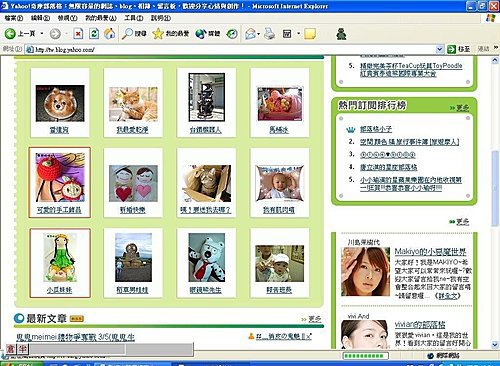
Task: Open the Makiyo的小惡魔世界 blog link
Action: coord(430,252)
